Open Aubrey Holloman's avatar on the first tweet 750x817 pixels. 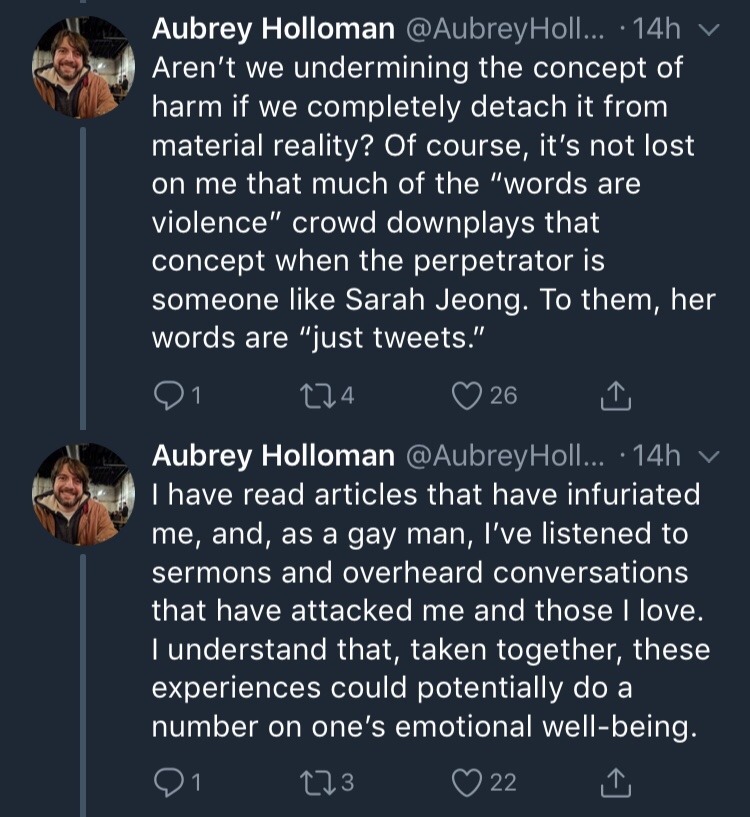[83, 68]
